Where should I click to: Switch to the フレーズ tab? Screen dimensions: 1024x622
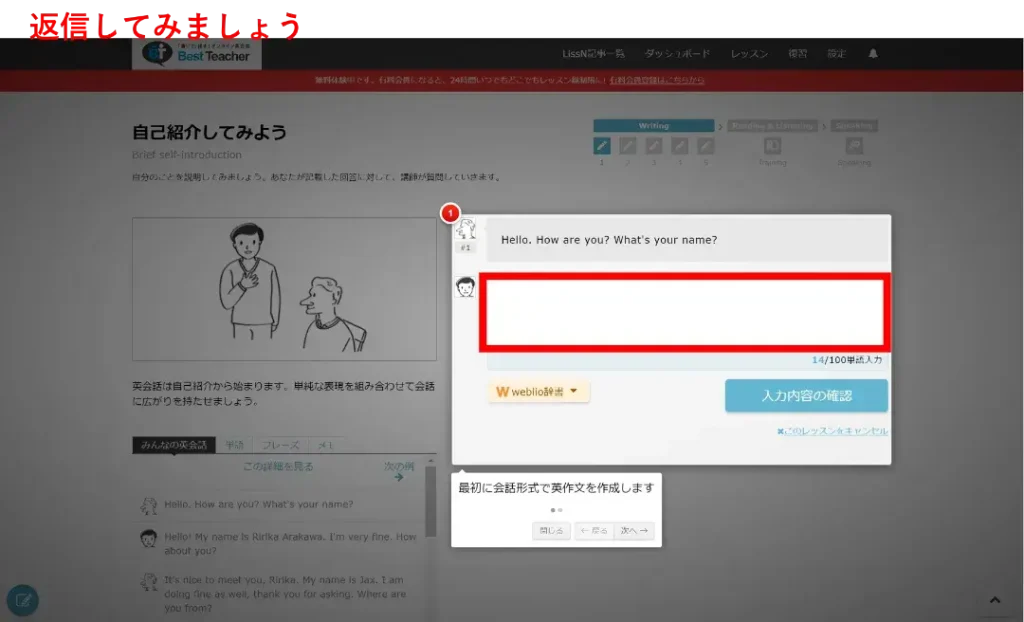click(280, 445)
